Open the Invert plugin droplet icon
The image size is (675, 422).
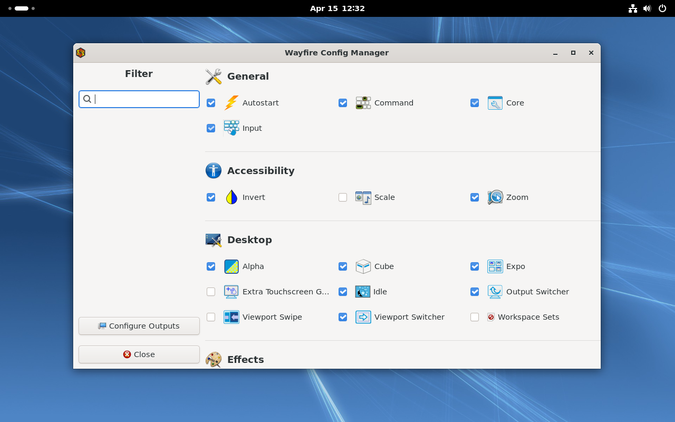(231, 197)
